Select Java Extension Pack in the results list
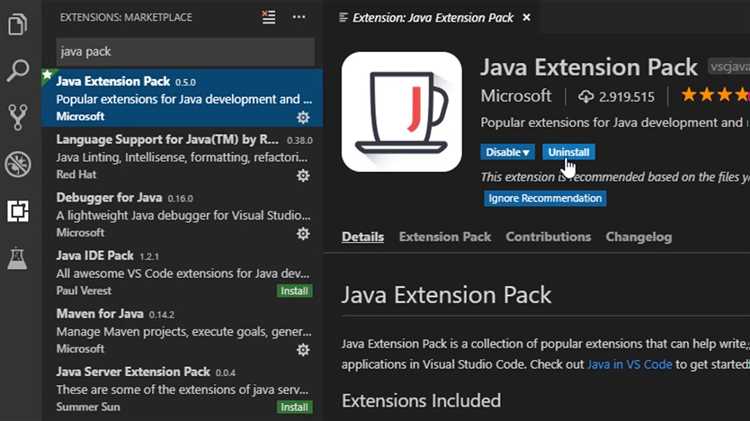Screen dimensions: 750x421 (182, 98)
